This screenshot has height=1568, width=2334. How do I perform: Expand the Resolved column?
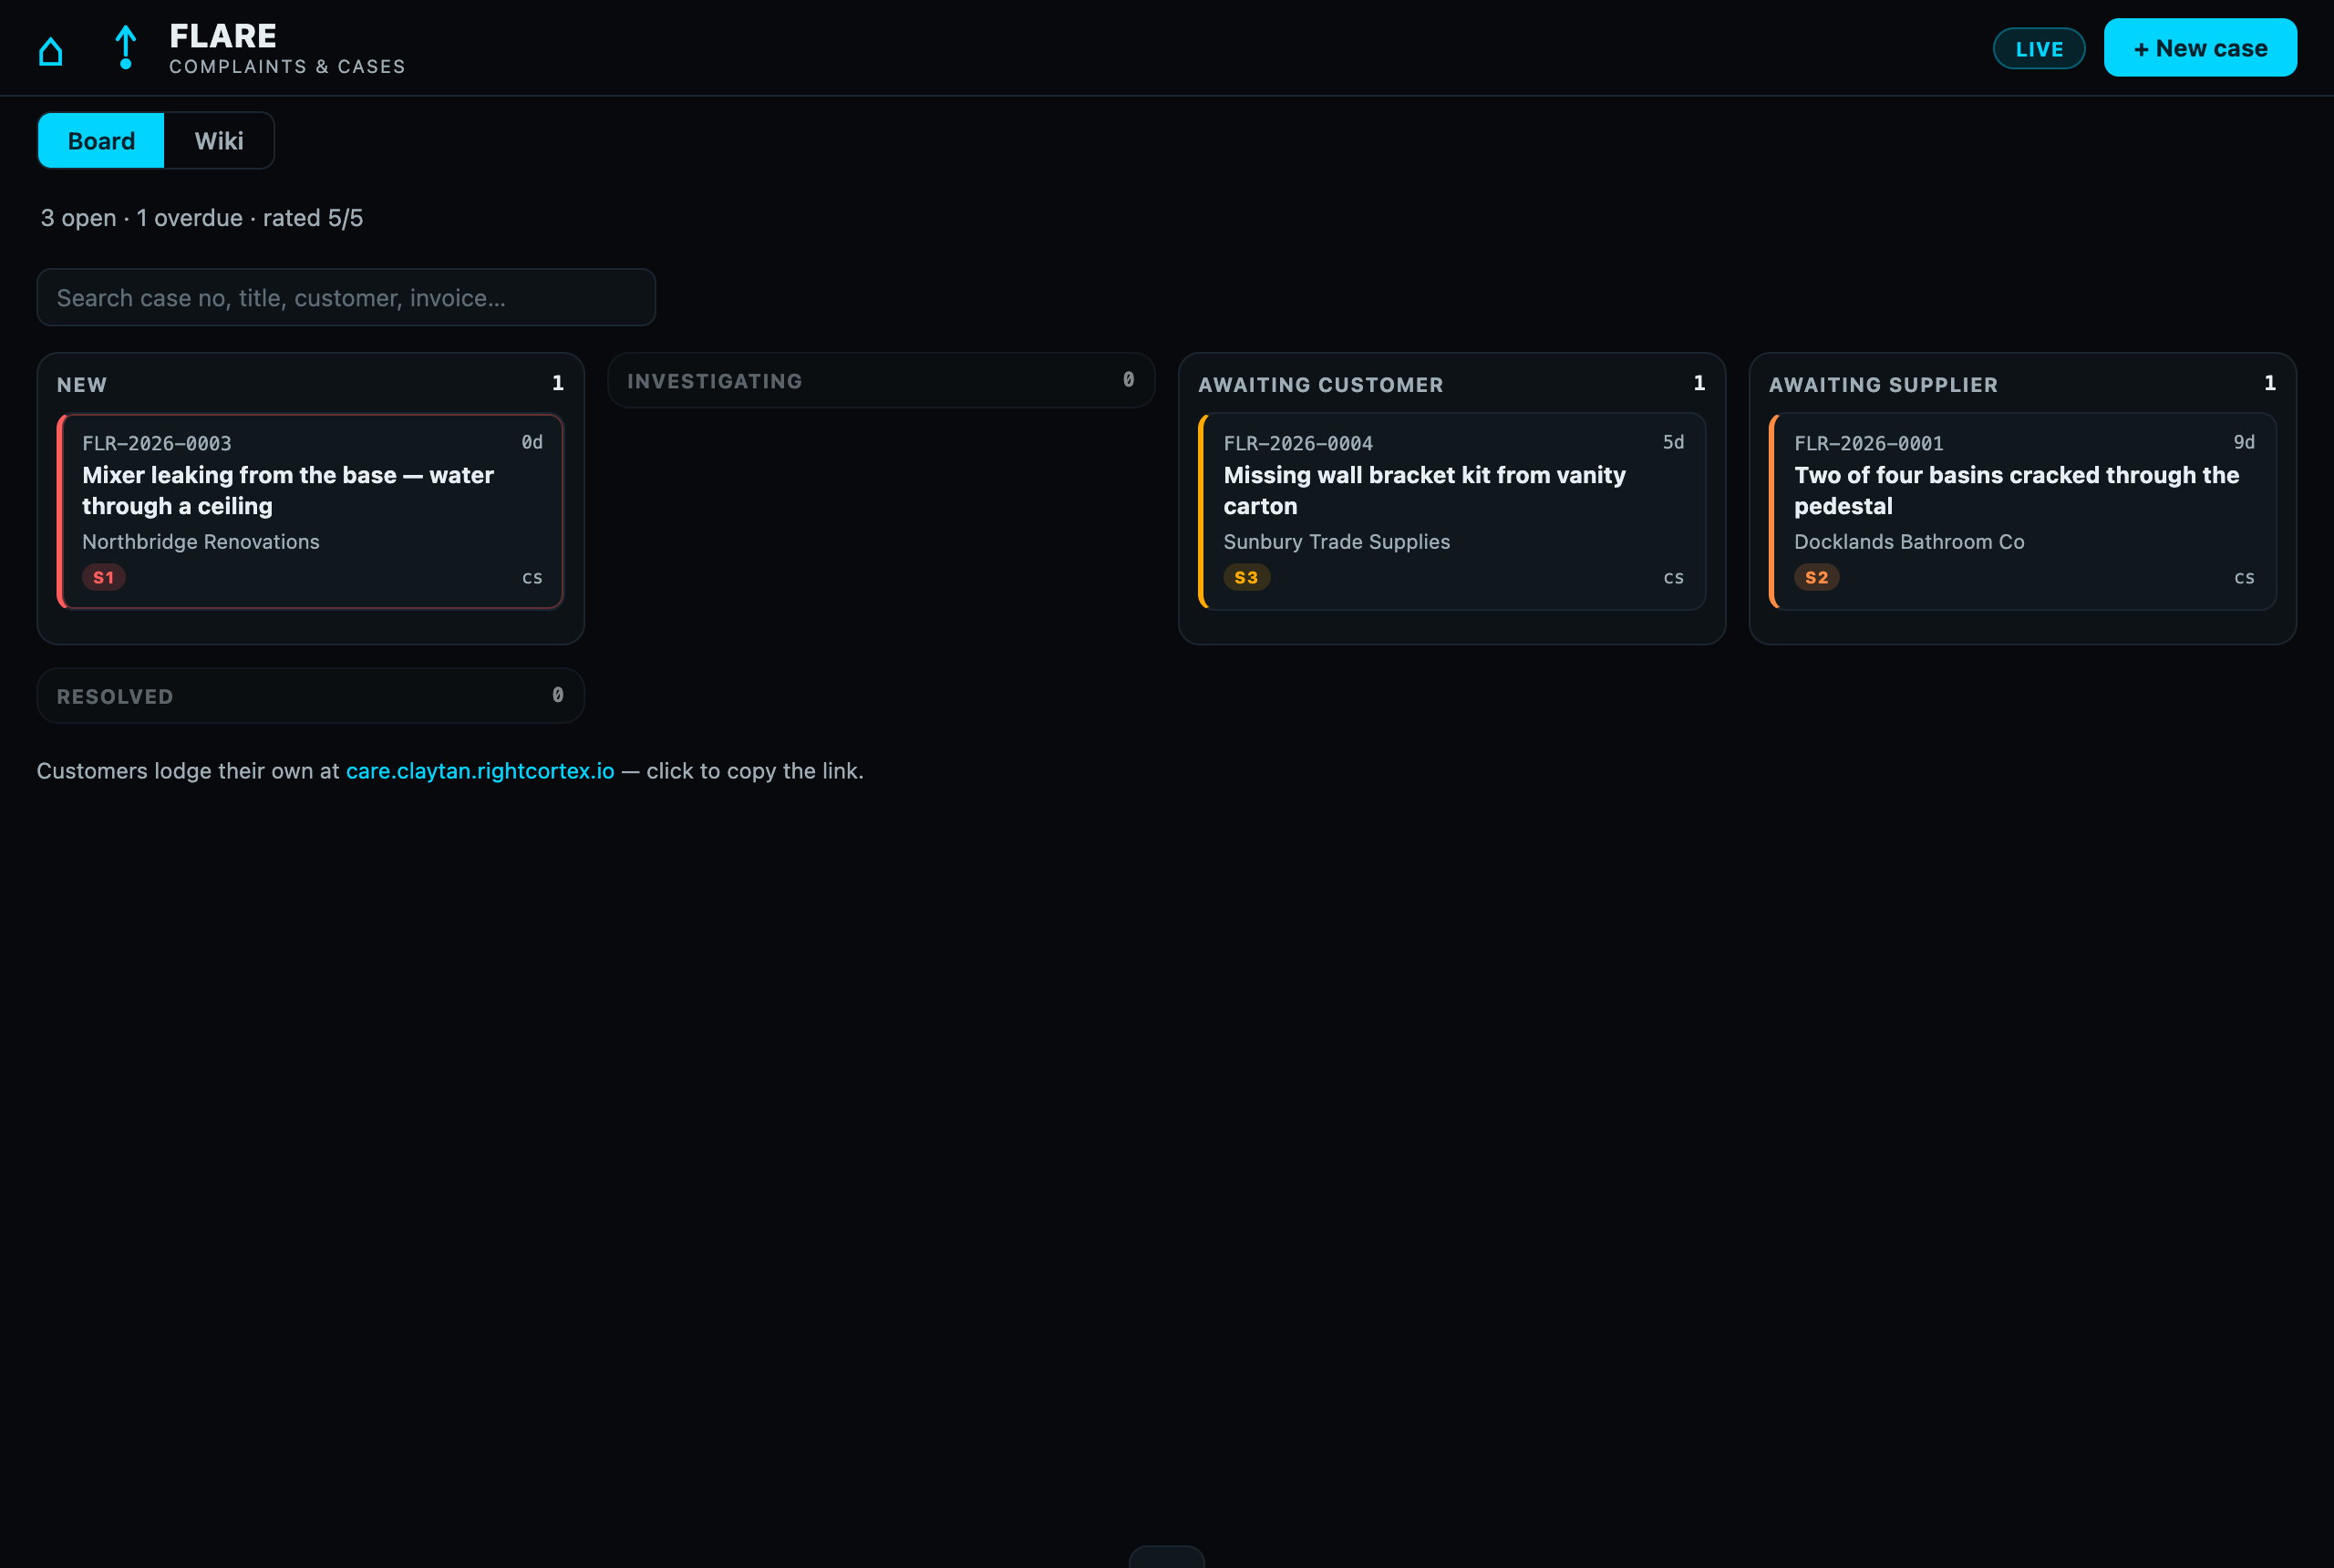click(310, 696)
